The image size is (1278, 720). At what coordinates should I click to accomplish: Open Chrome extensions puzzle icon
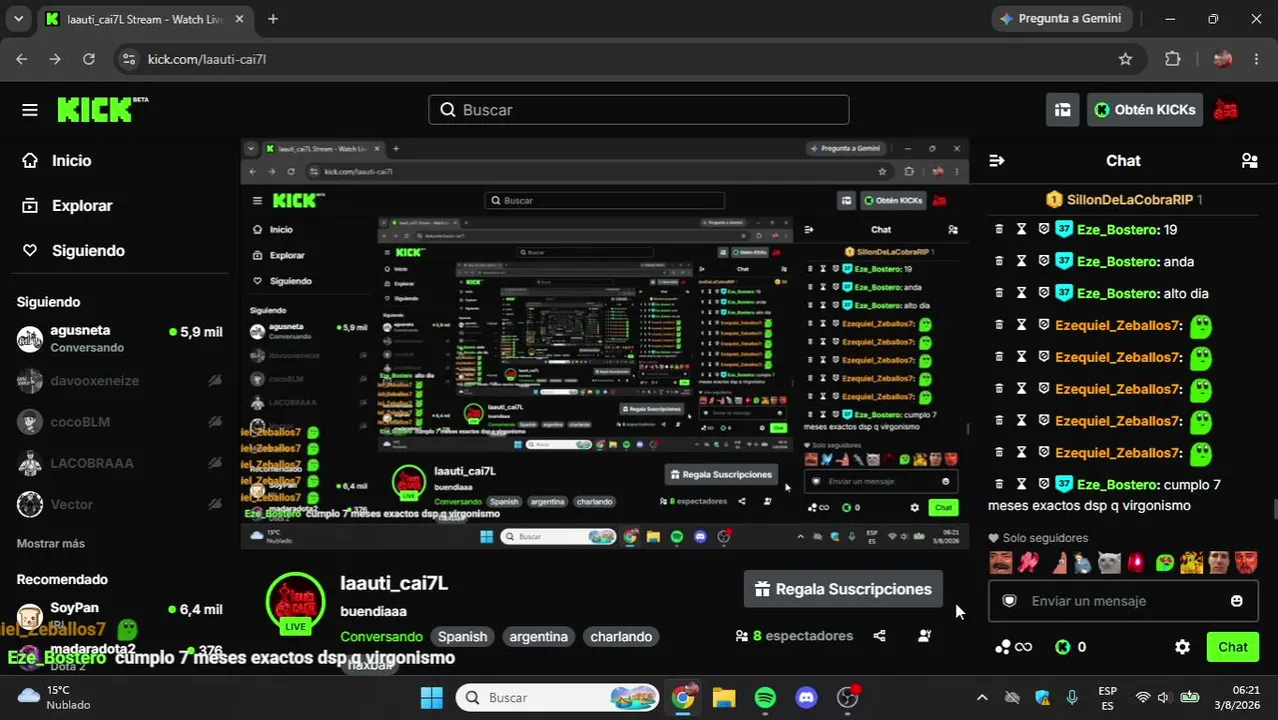coord(1173,59)
